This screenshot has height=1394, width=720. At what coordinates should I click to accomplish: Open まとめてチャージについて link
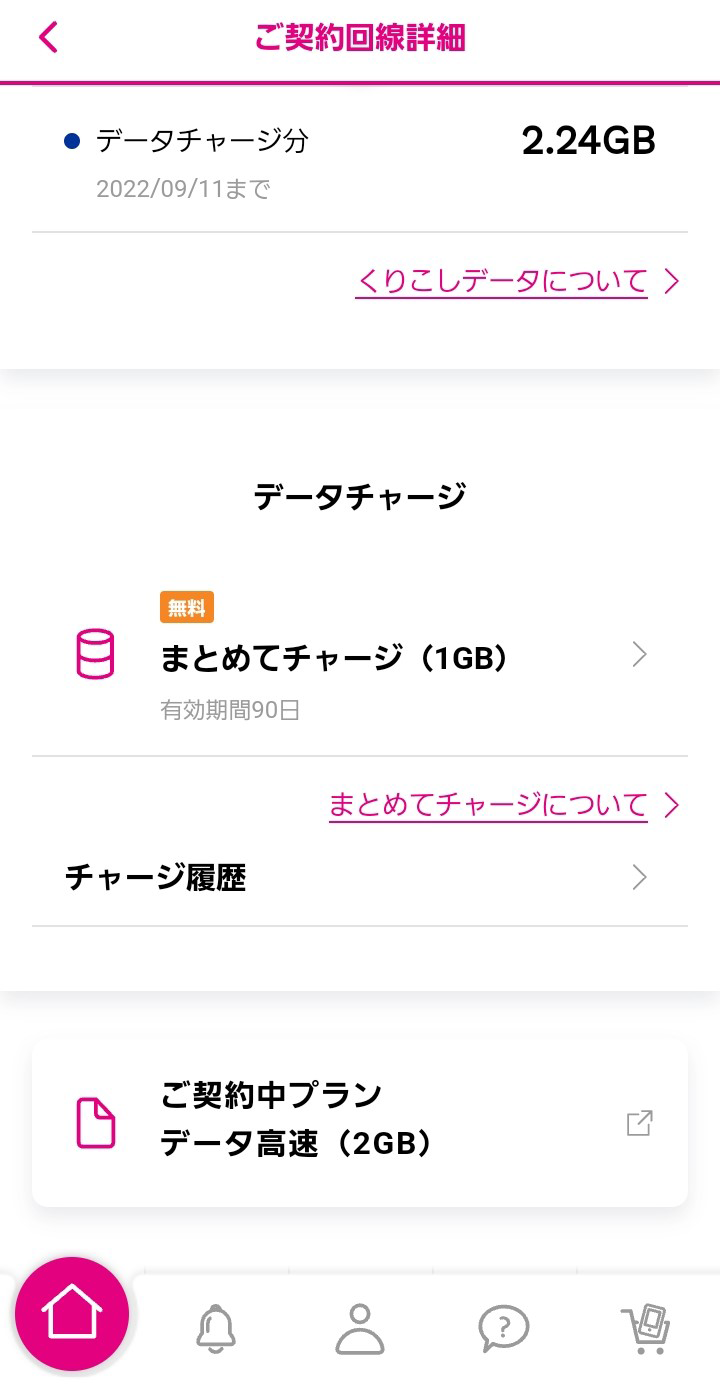click(x=488, y=804)
